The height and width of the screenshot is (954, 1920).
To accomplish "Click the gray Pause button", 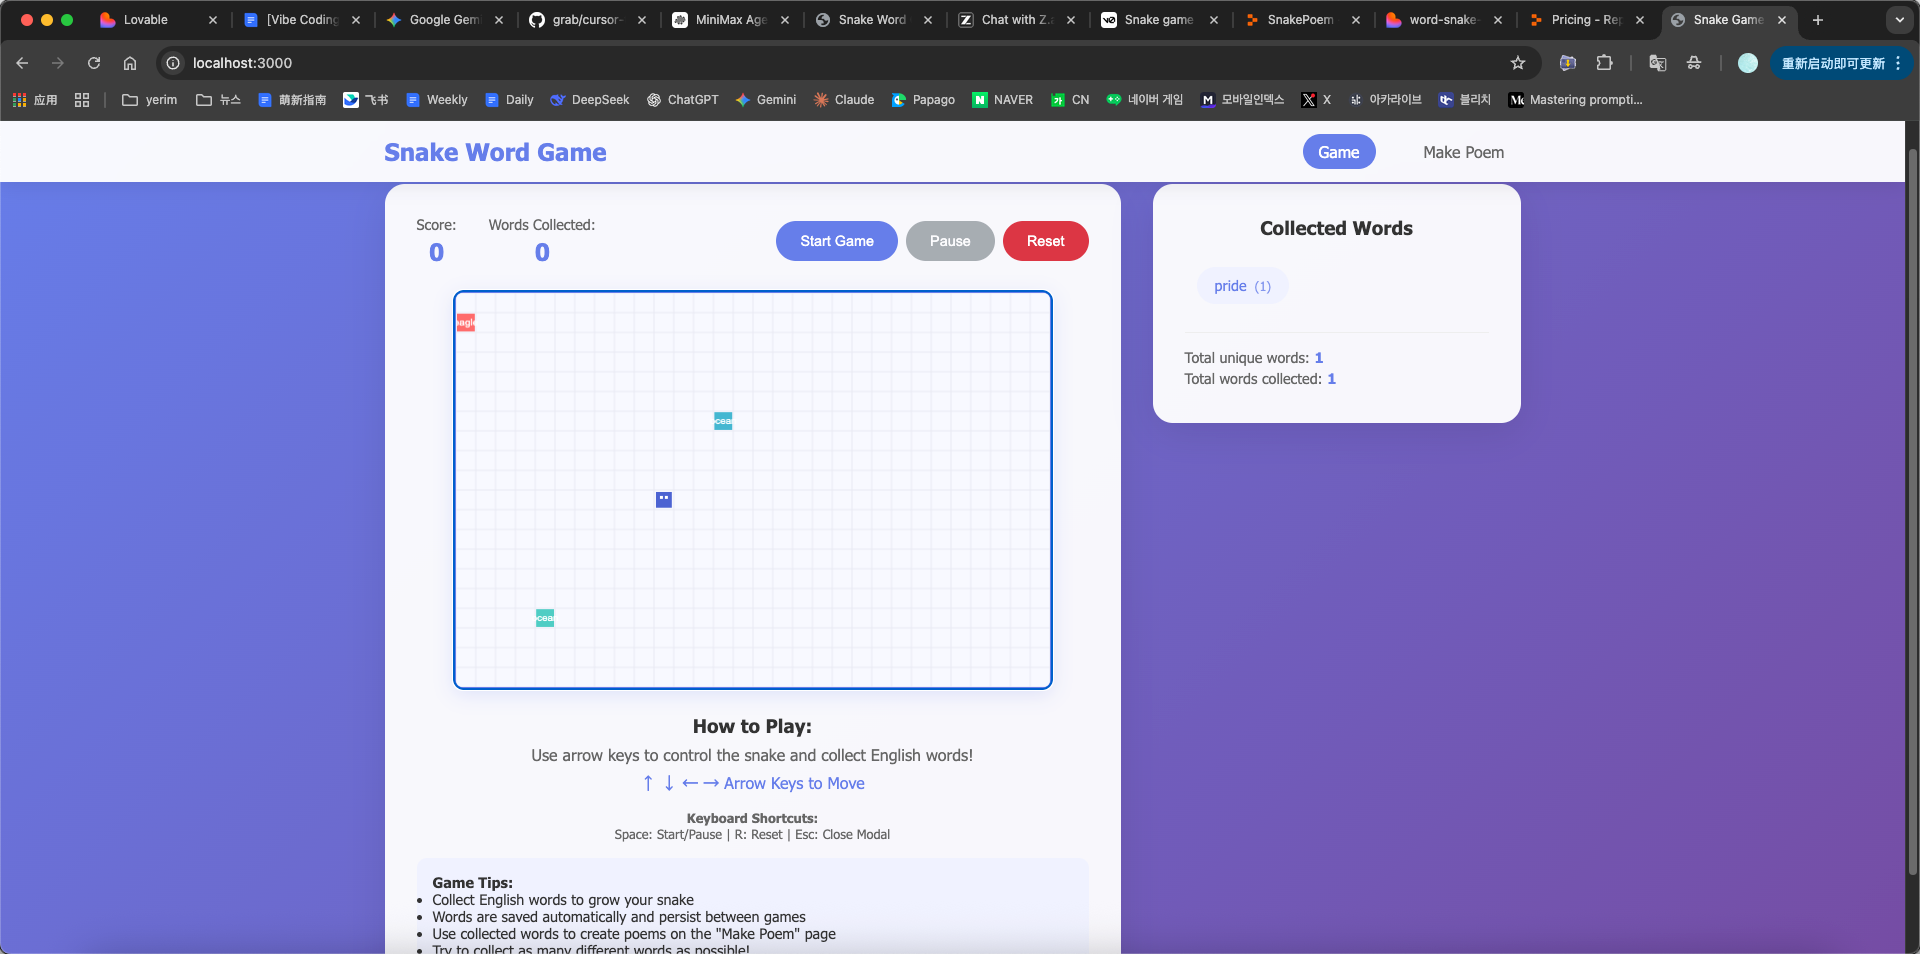I will pos(949,241).
